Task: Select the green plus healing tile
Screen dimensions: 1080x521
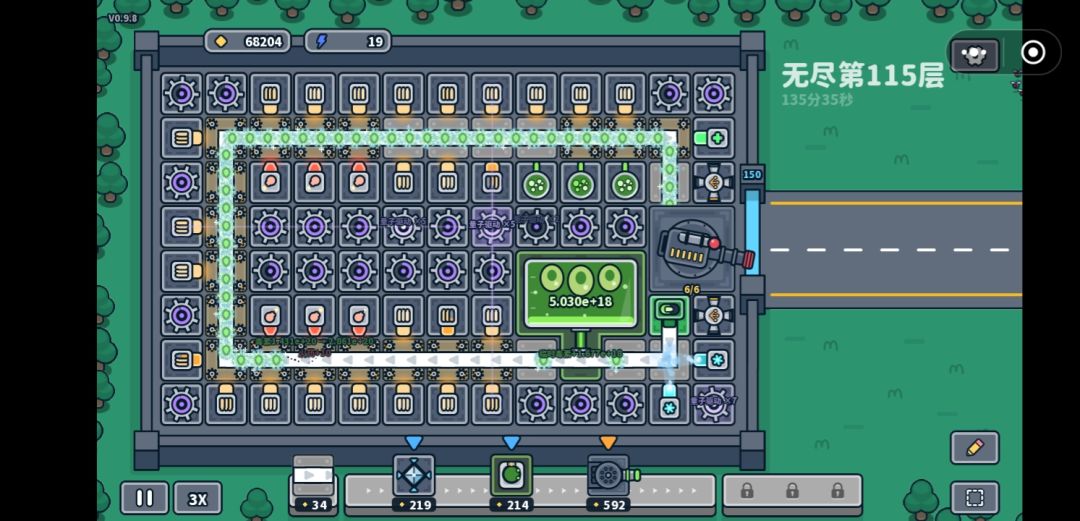Action: (x=714, y=138)
